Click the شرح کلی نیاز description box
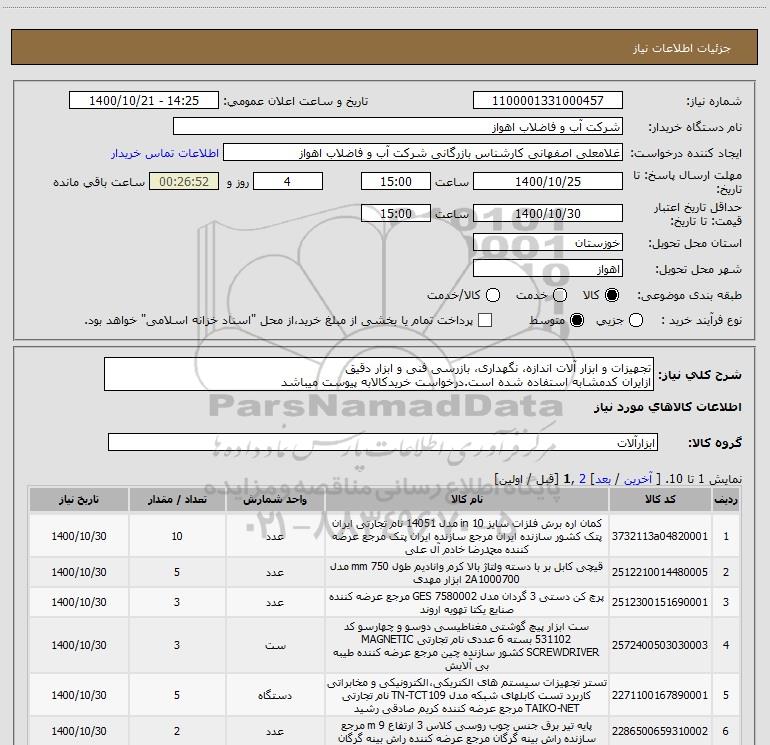The height and width of the screenshot is (745, 770). pyautogui.click(x=379, y=374)
